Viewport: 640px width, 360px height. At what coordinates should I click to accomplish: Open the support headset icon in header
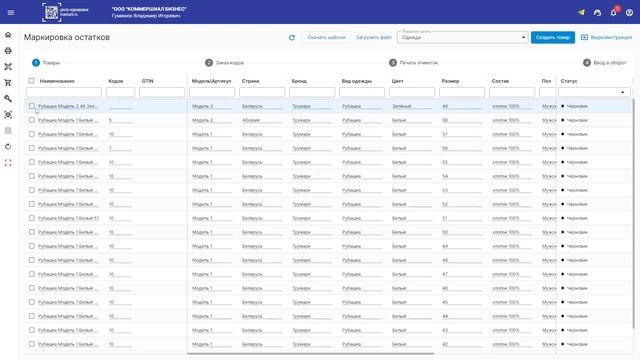coord(597,13)
